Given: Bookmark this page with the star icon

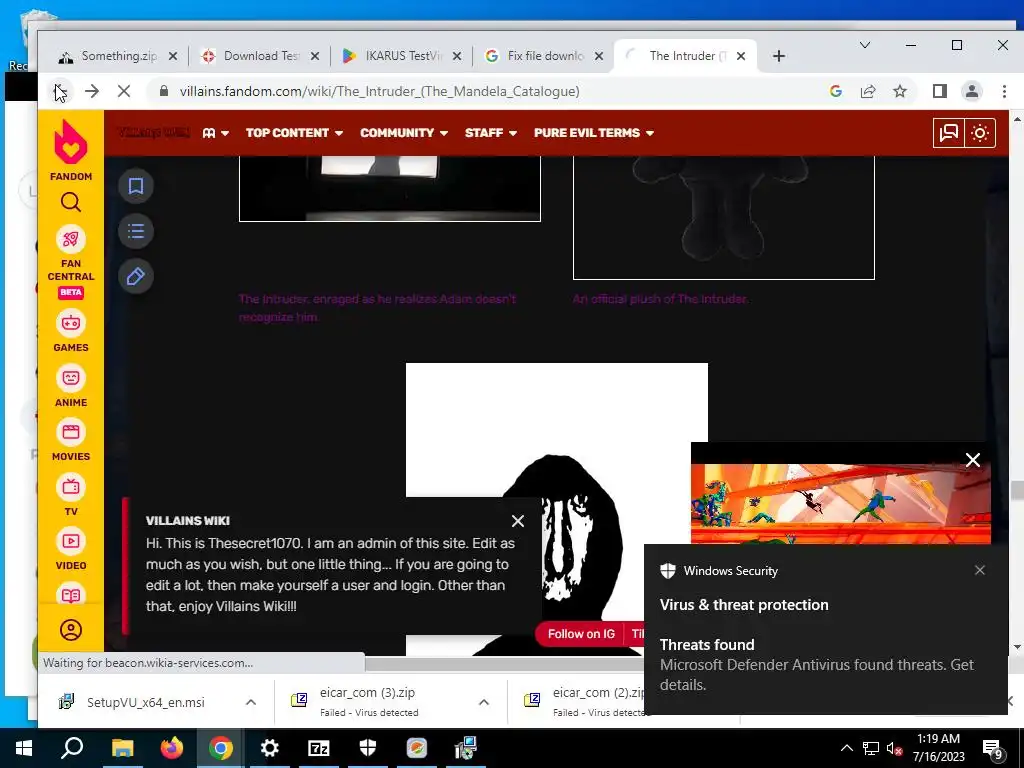Looking at the screenshot, I should [900, 91].
